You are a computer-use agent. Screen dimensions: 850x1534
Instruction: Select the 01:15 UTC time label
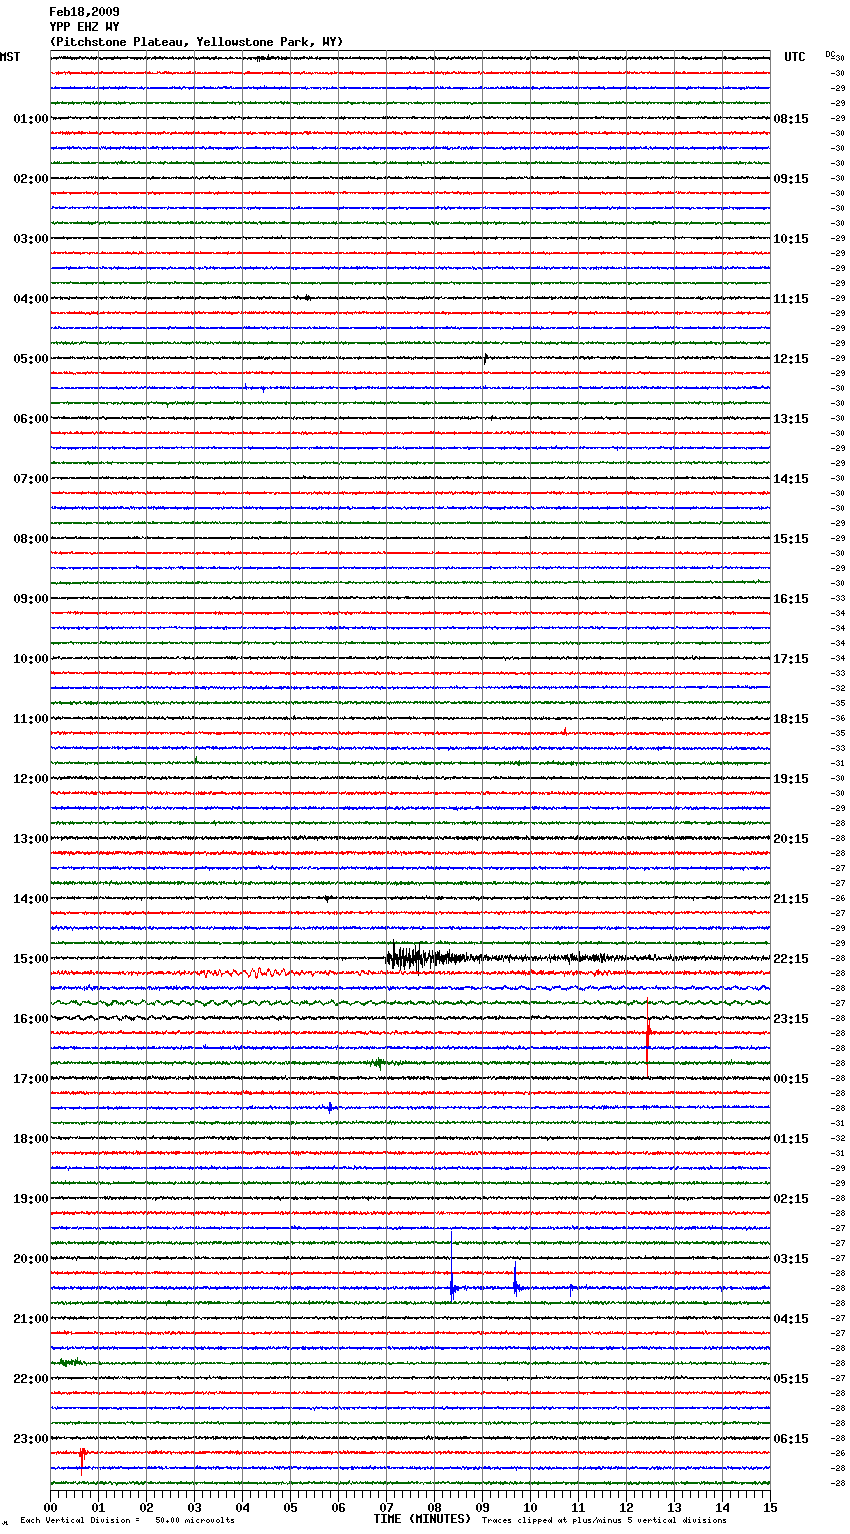click(791, 1139)
